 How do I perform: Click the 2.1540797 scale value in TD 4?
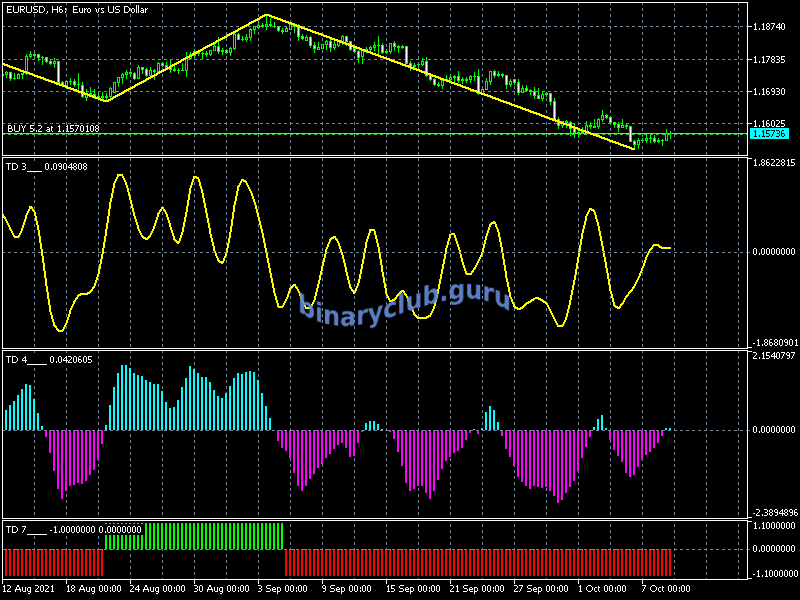point(773,356)
